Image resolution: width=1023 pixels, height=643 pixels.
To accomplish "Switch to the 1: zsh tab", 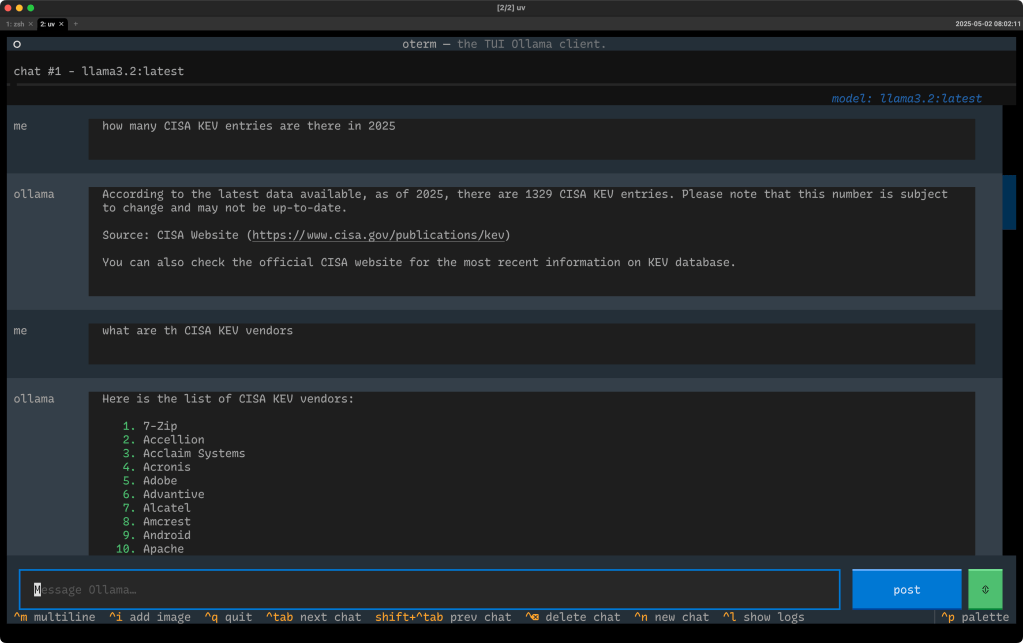I will point(15,23).
